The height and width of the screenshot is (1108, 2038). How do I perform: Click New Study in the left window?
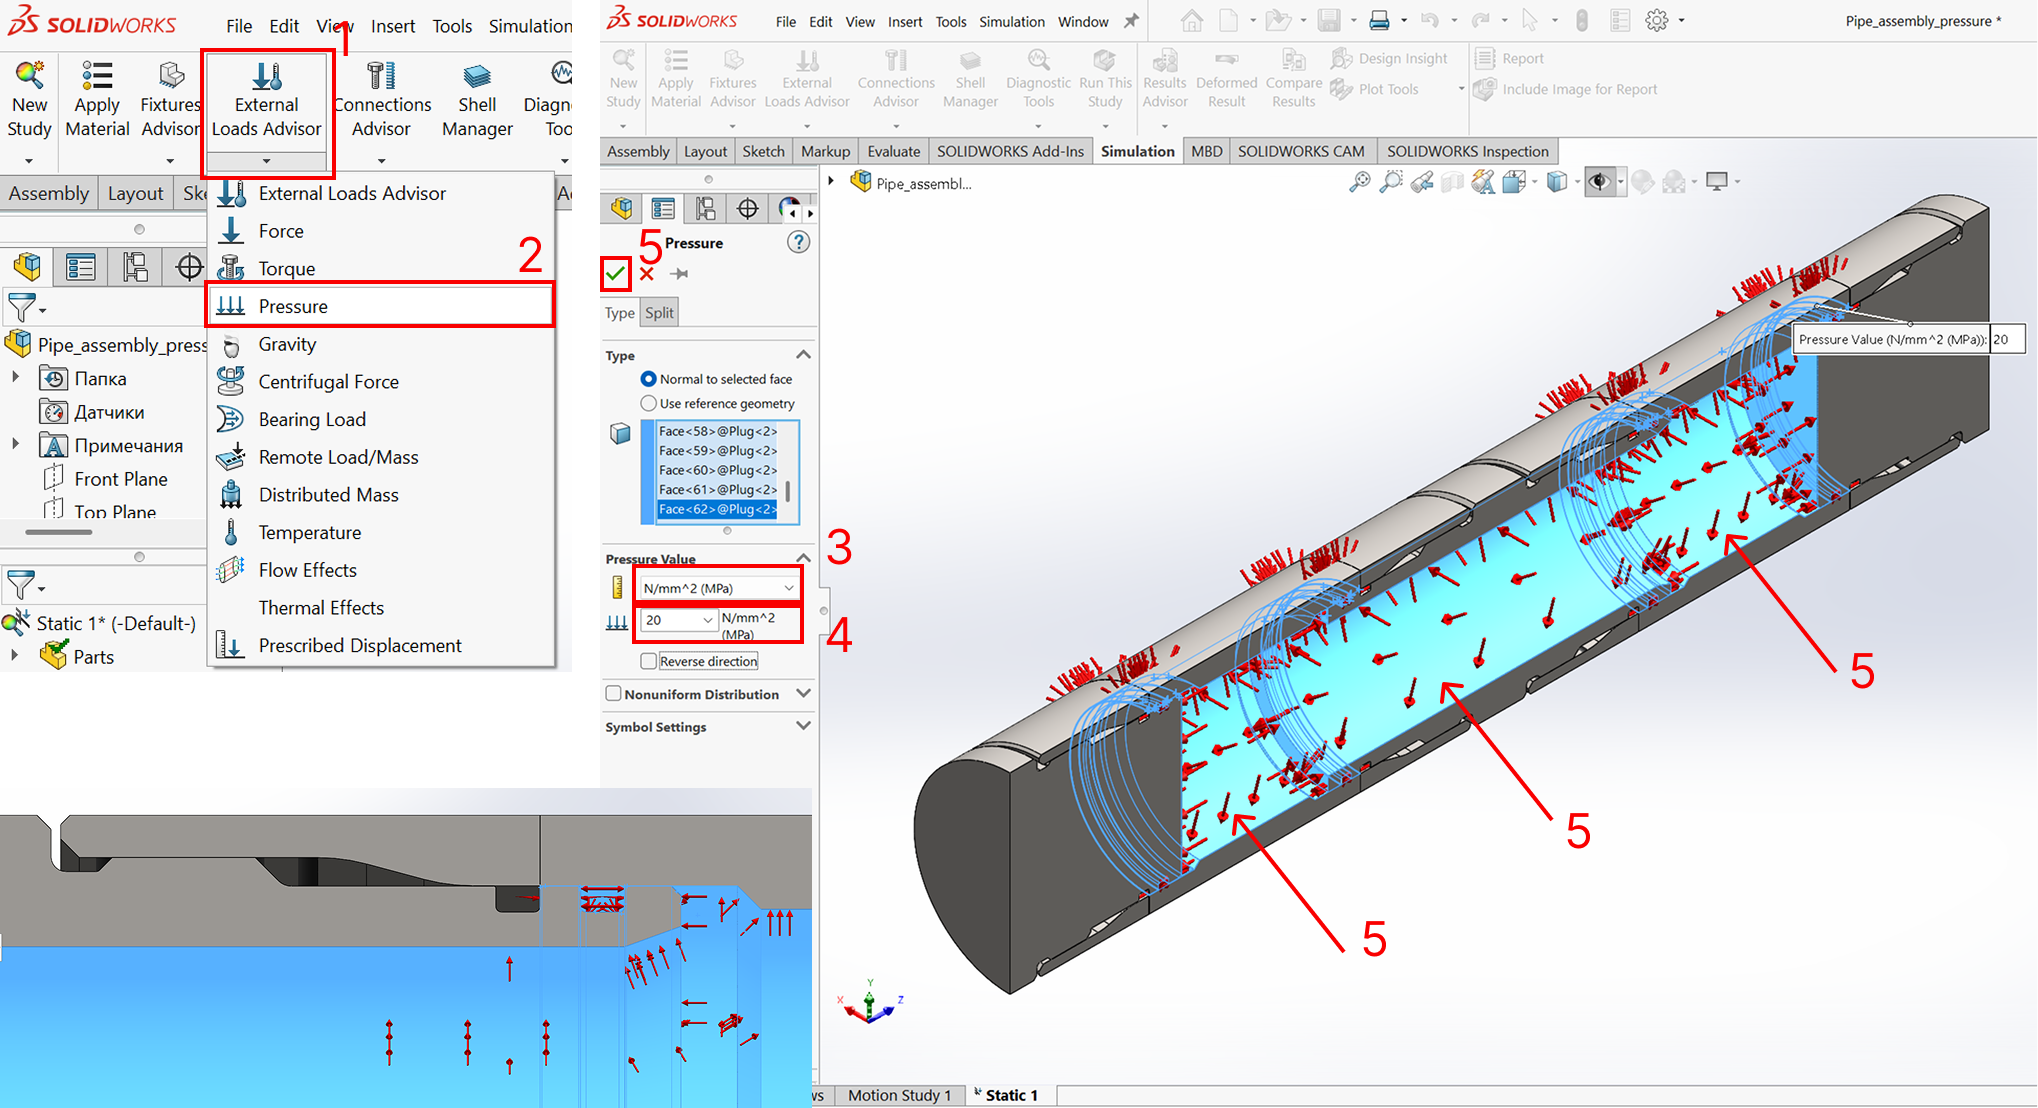(29, 100)
